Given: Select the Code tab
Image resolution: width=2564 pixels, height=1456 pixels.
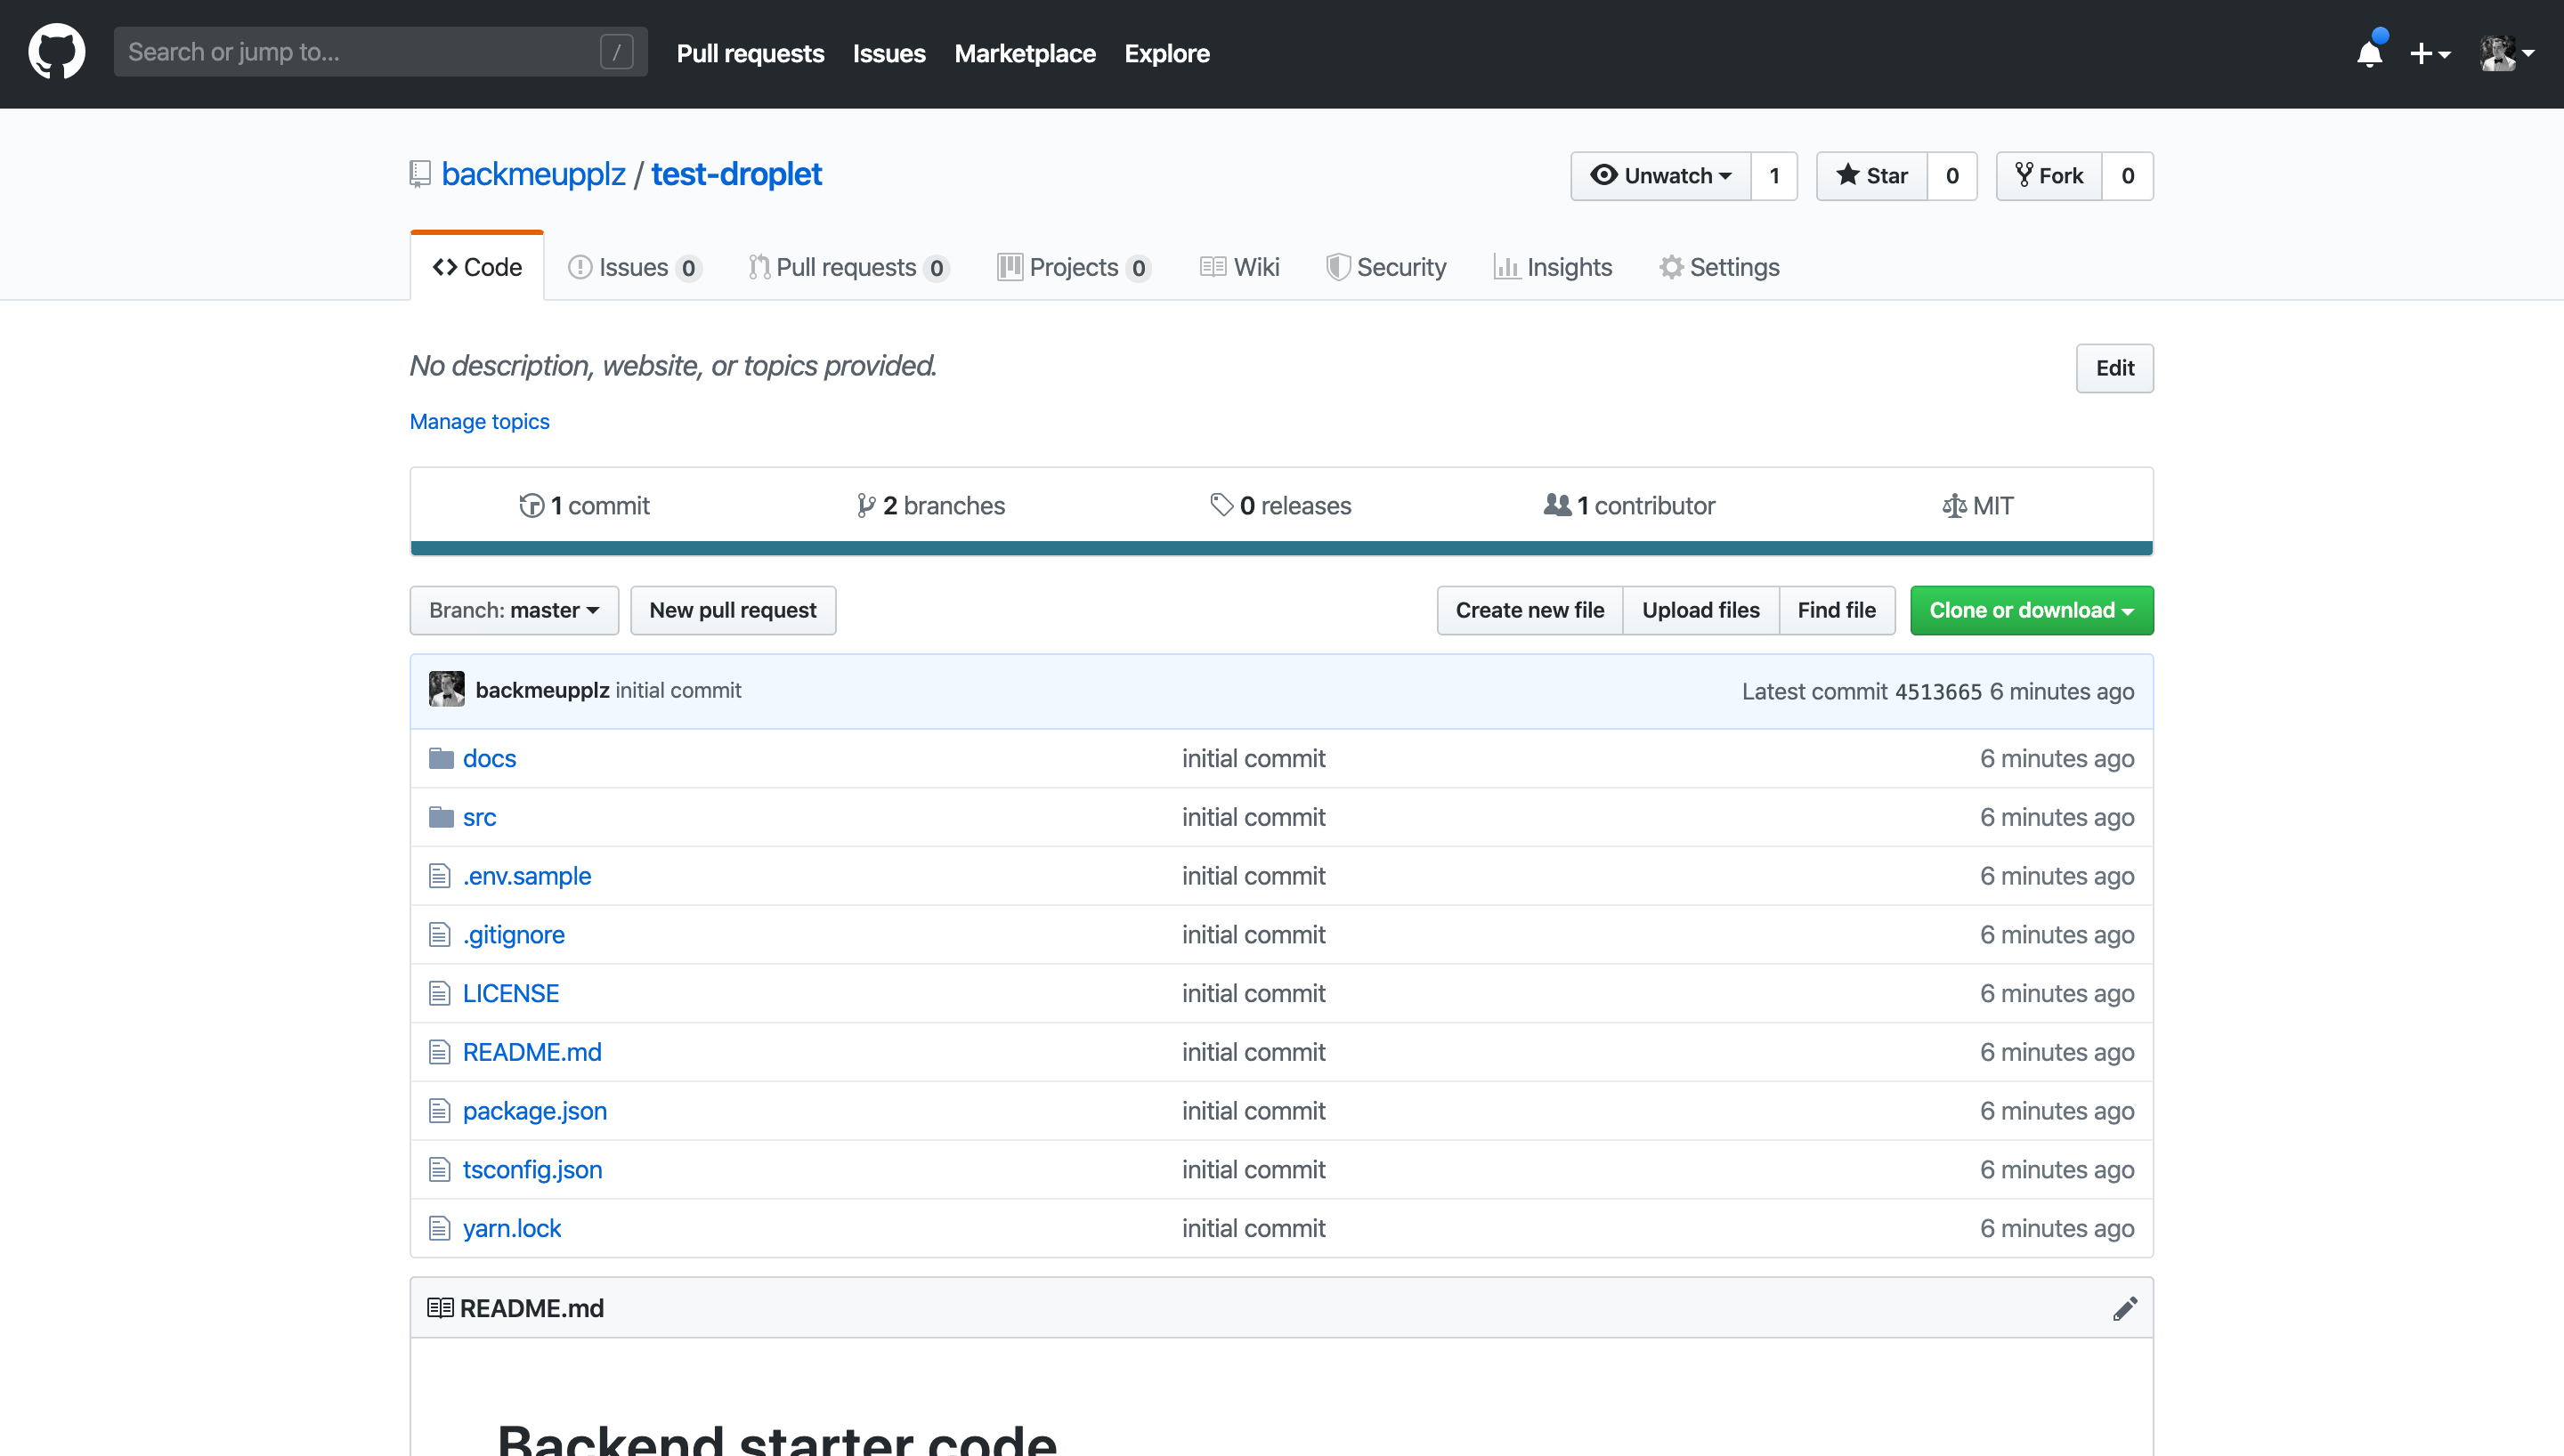Looking at the screenshot, I should coord(477,267).
